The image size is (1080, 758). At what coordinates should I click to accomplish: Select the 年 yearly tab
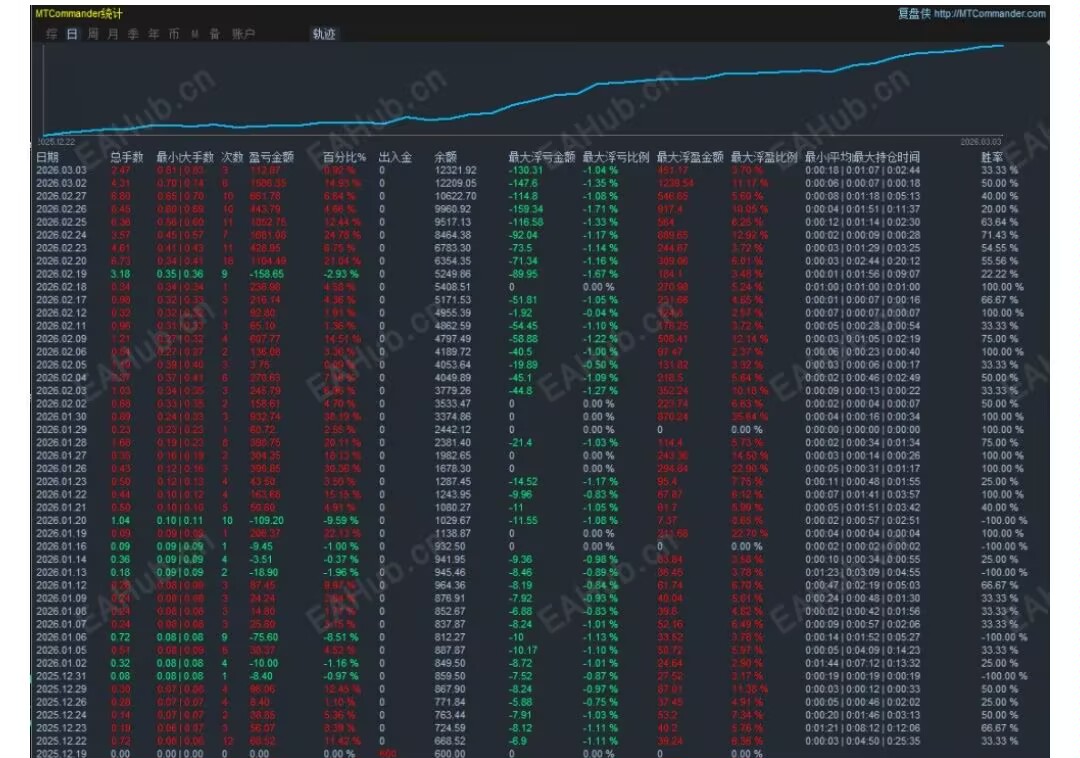click(154, 34)
